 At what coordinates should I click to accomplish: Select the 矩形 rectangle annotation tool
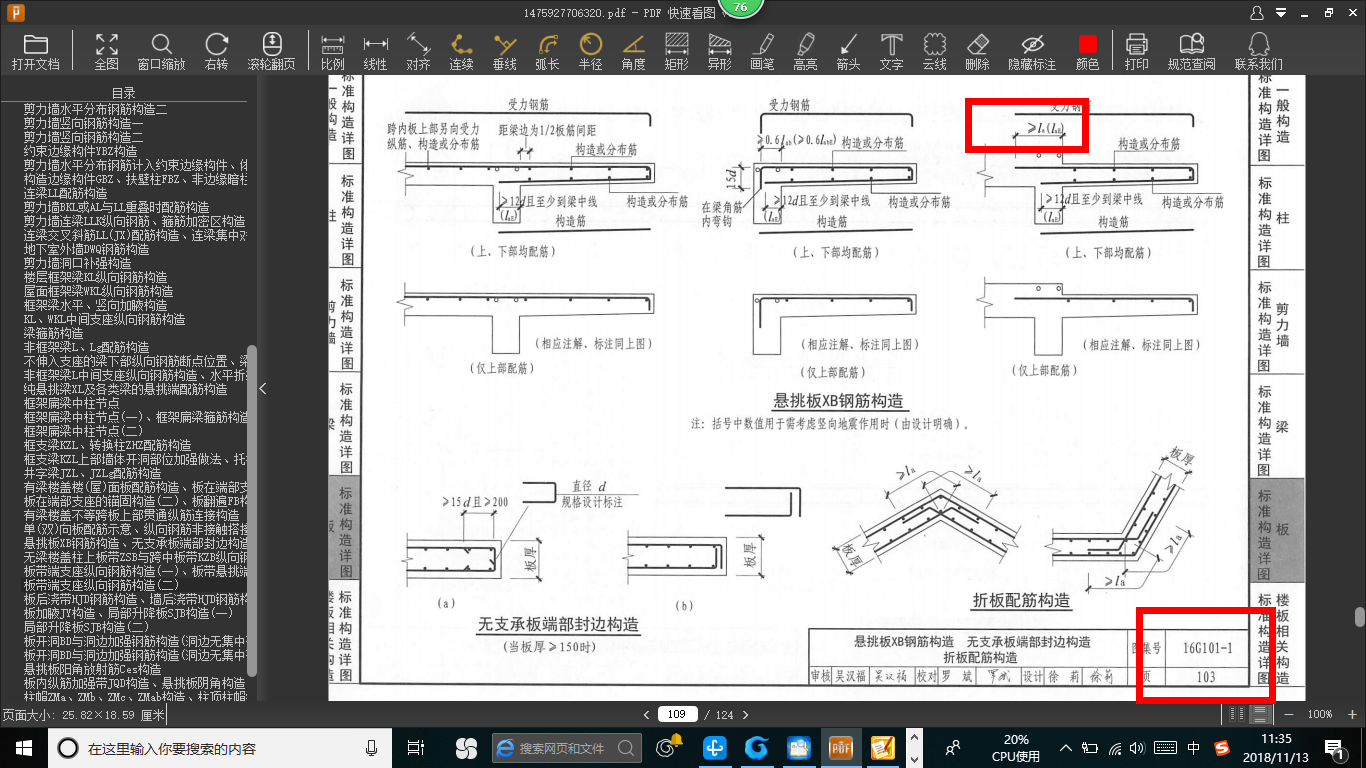coord(676,51)
